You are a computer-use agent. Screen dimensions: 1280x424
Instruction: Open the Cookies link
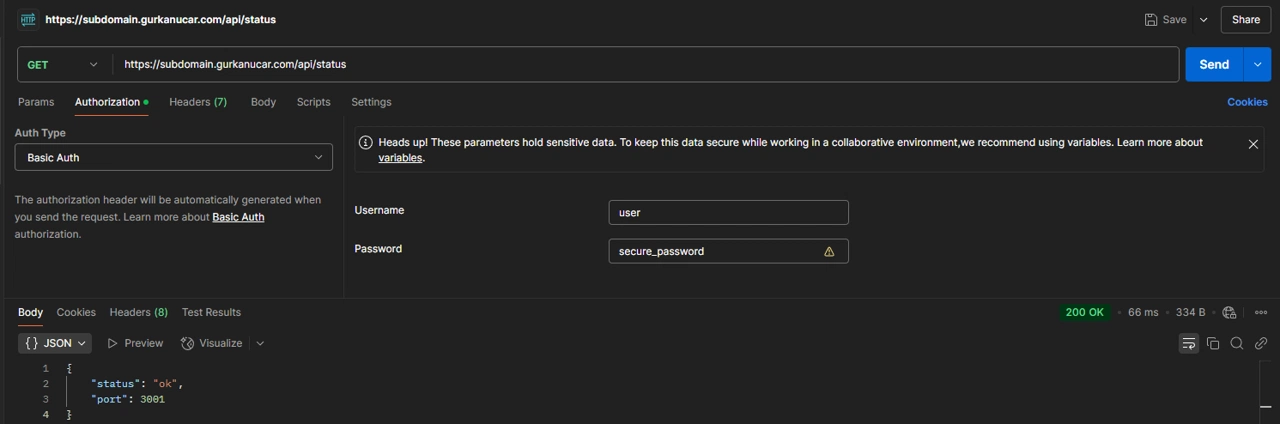pos(1247,102)
